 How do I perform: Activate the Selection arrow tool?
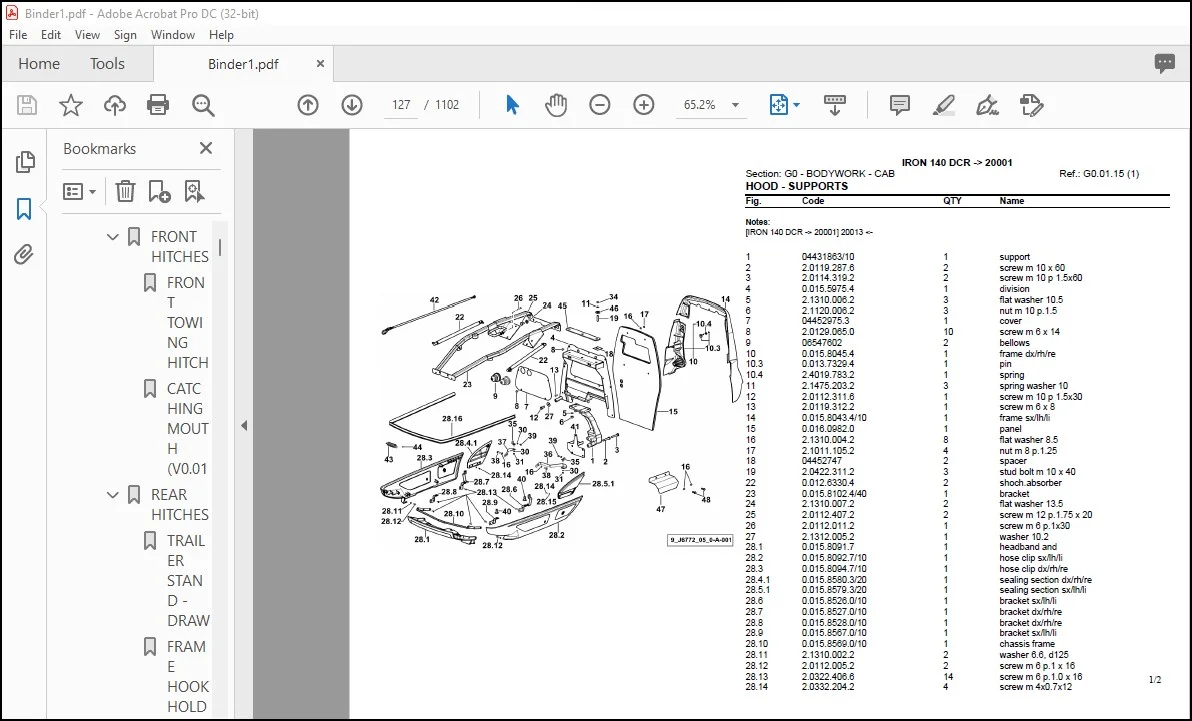pyautogui.click(x=512, y=105)
